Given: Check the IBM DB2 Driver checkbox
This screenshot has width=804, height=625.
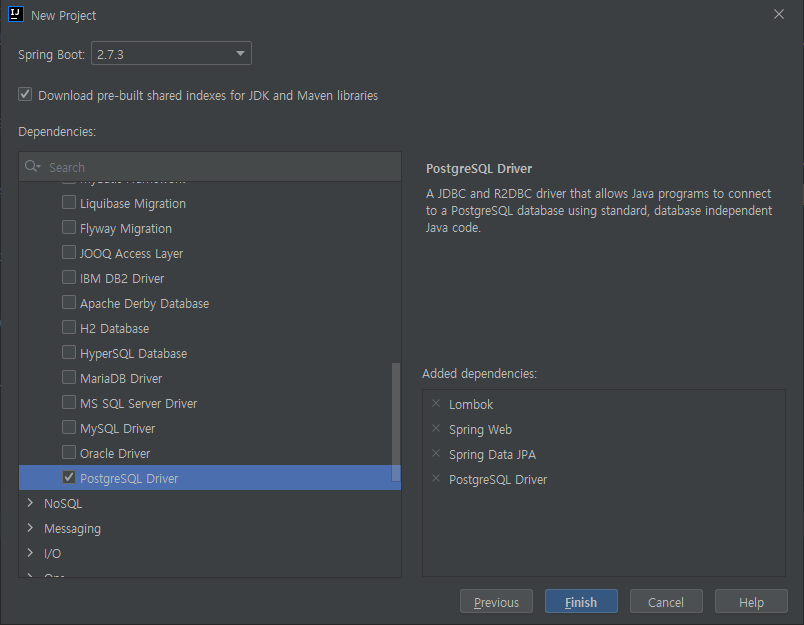Looking at the screenshot, I should [x=69, y=277].
